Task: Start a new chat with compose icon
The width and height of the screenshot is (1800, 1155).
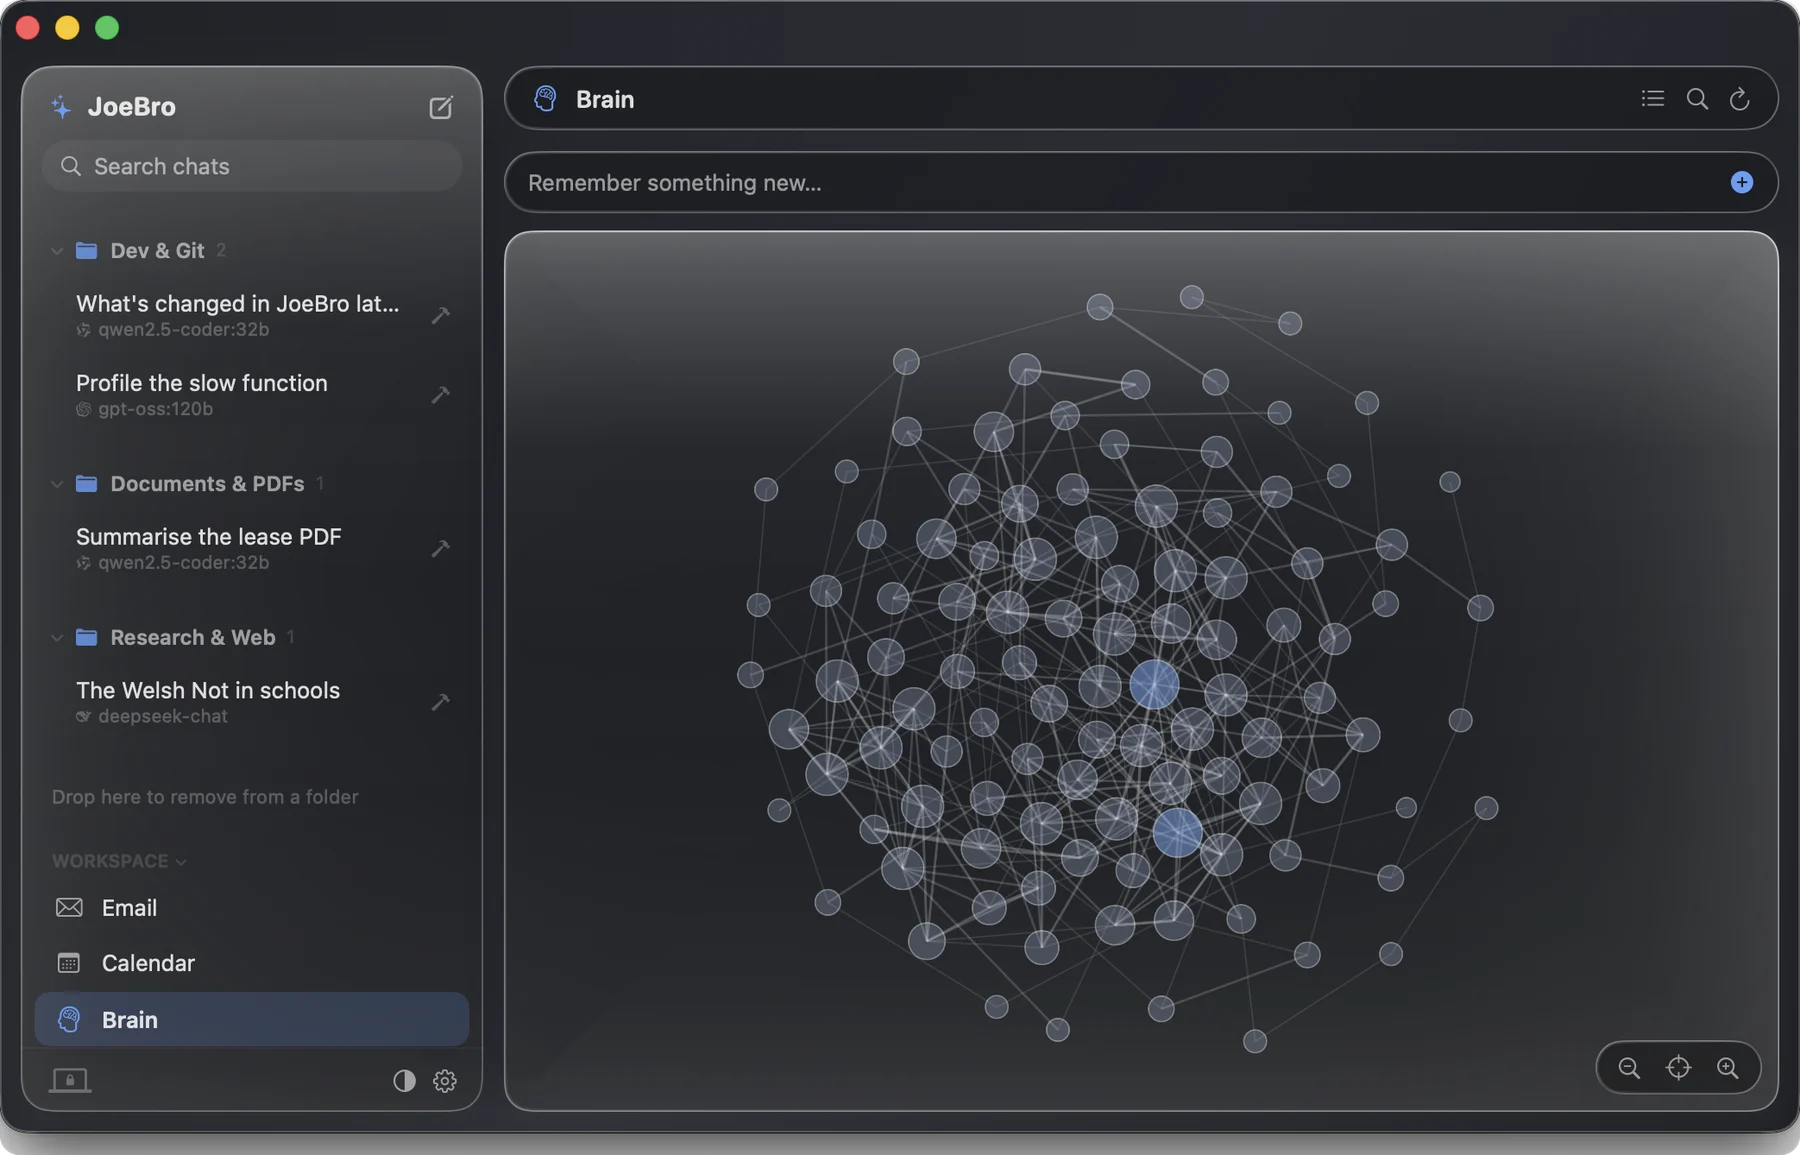Action: click(441, 107)
